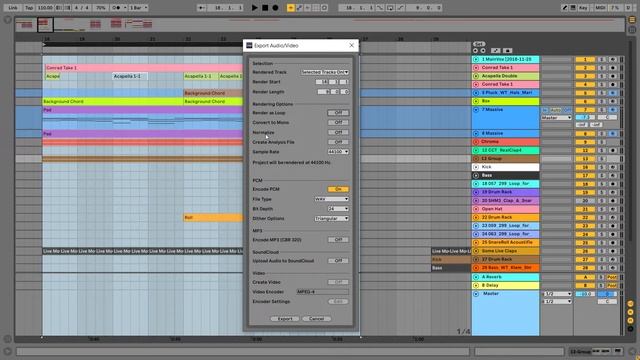This screenshot has height=360, width=640.
Task: Open File Type dropdown
Action: point(331,199)
